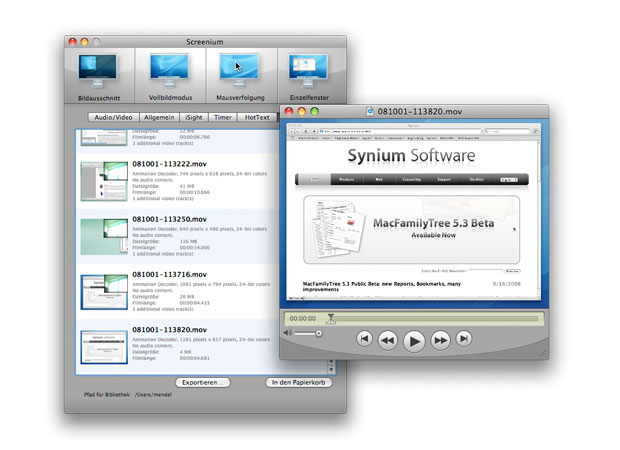Close the Screenium window
Viewport: 620px width, 450px height.
tap(72, 42)
